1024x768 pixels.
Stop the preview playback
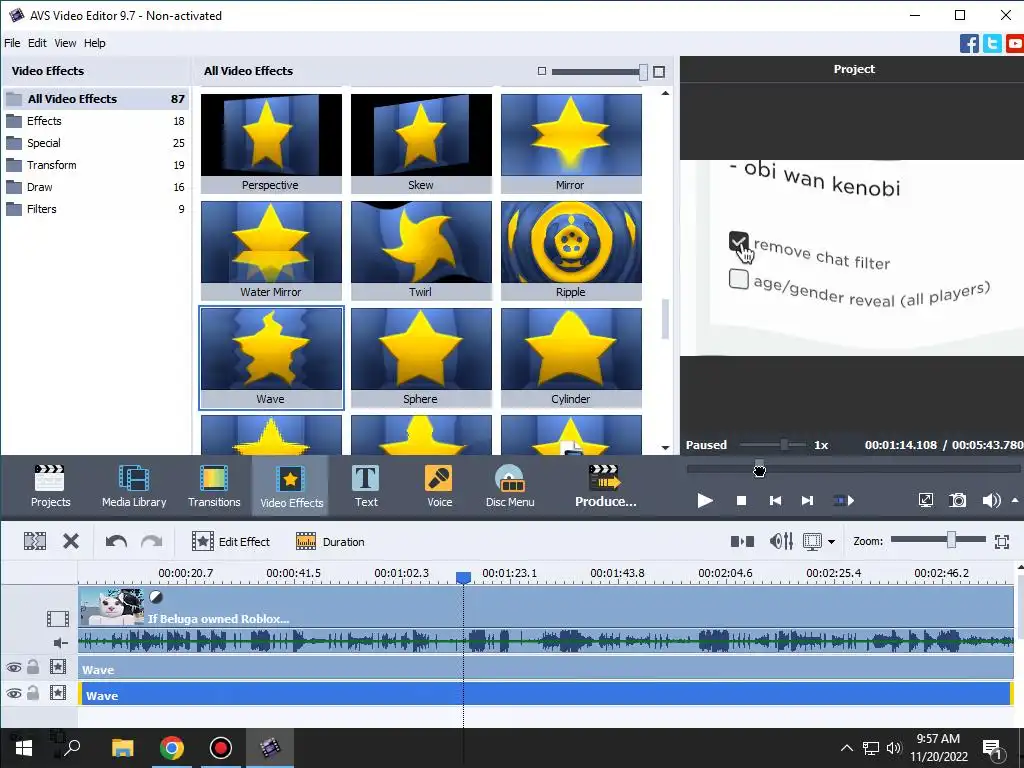pos(741,501)
